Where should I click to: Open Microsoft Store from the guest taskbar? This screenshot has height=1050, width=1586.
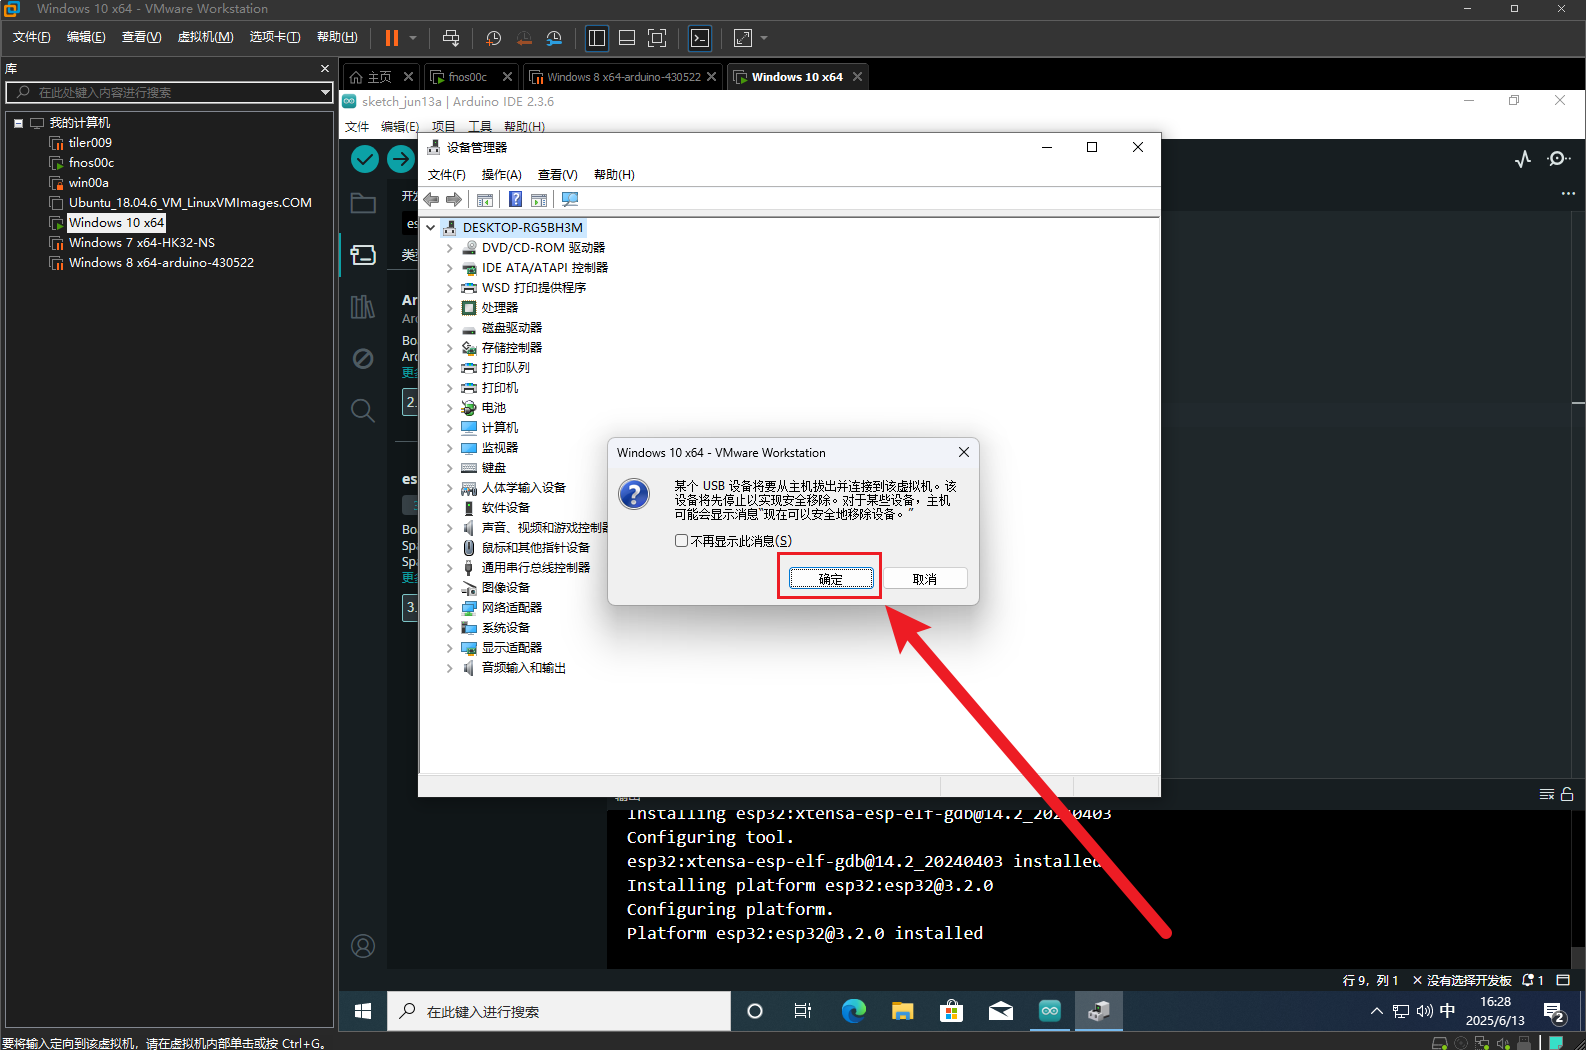click(951, 1011)
